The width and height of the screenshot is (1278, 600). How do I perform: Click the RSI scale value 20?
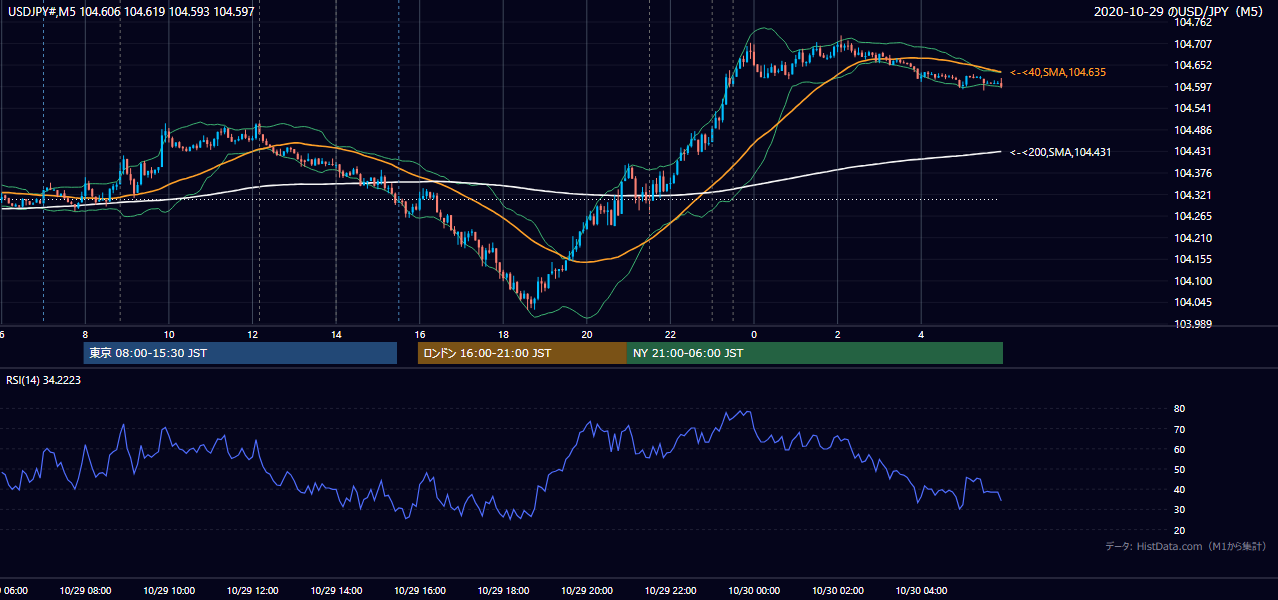tap(1179, 531)
